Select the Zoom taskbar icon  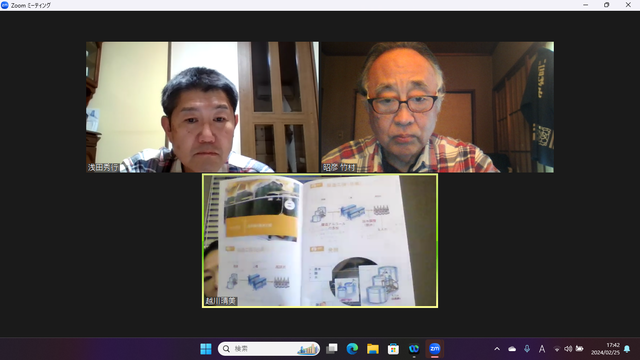(x=434, y=349)
